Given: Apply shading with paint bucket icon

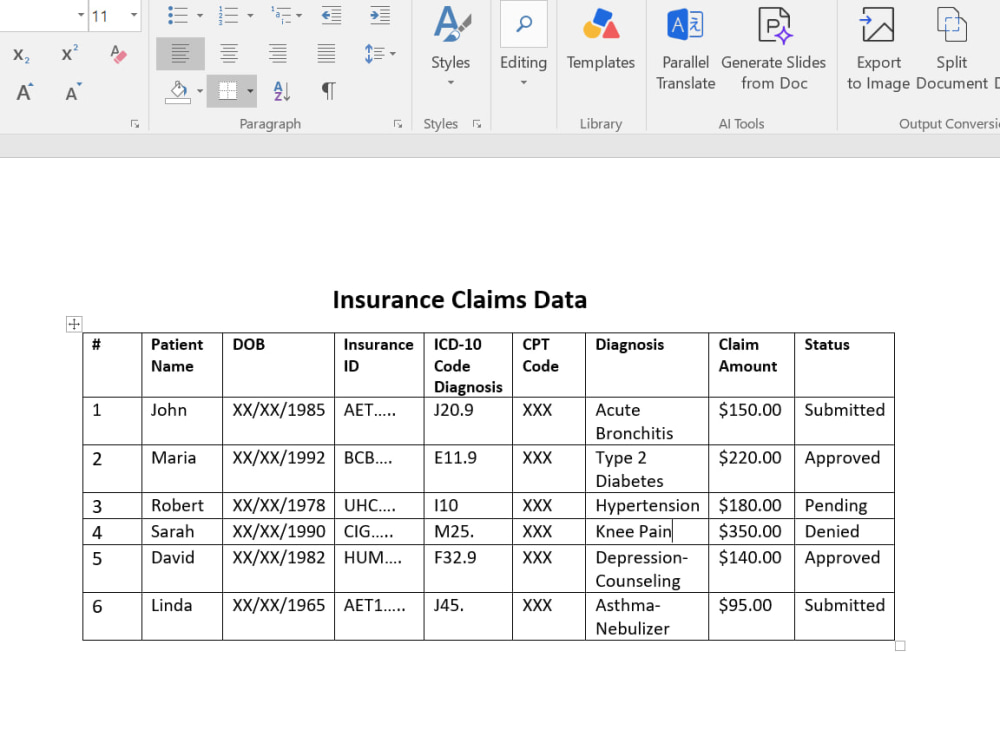Looking at the screenshot, I should click(178, 91).
